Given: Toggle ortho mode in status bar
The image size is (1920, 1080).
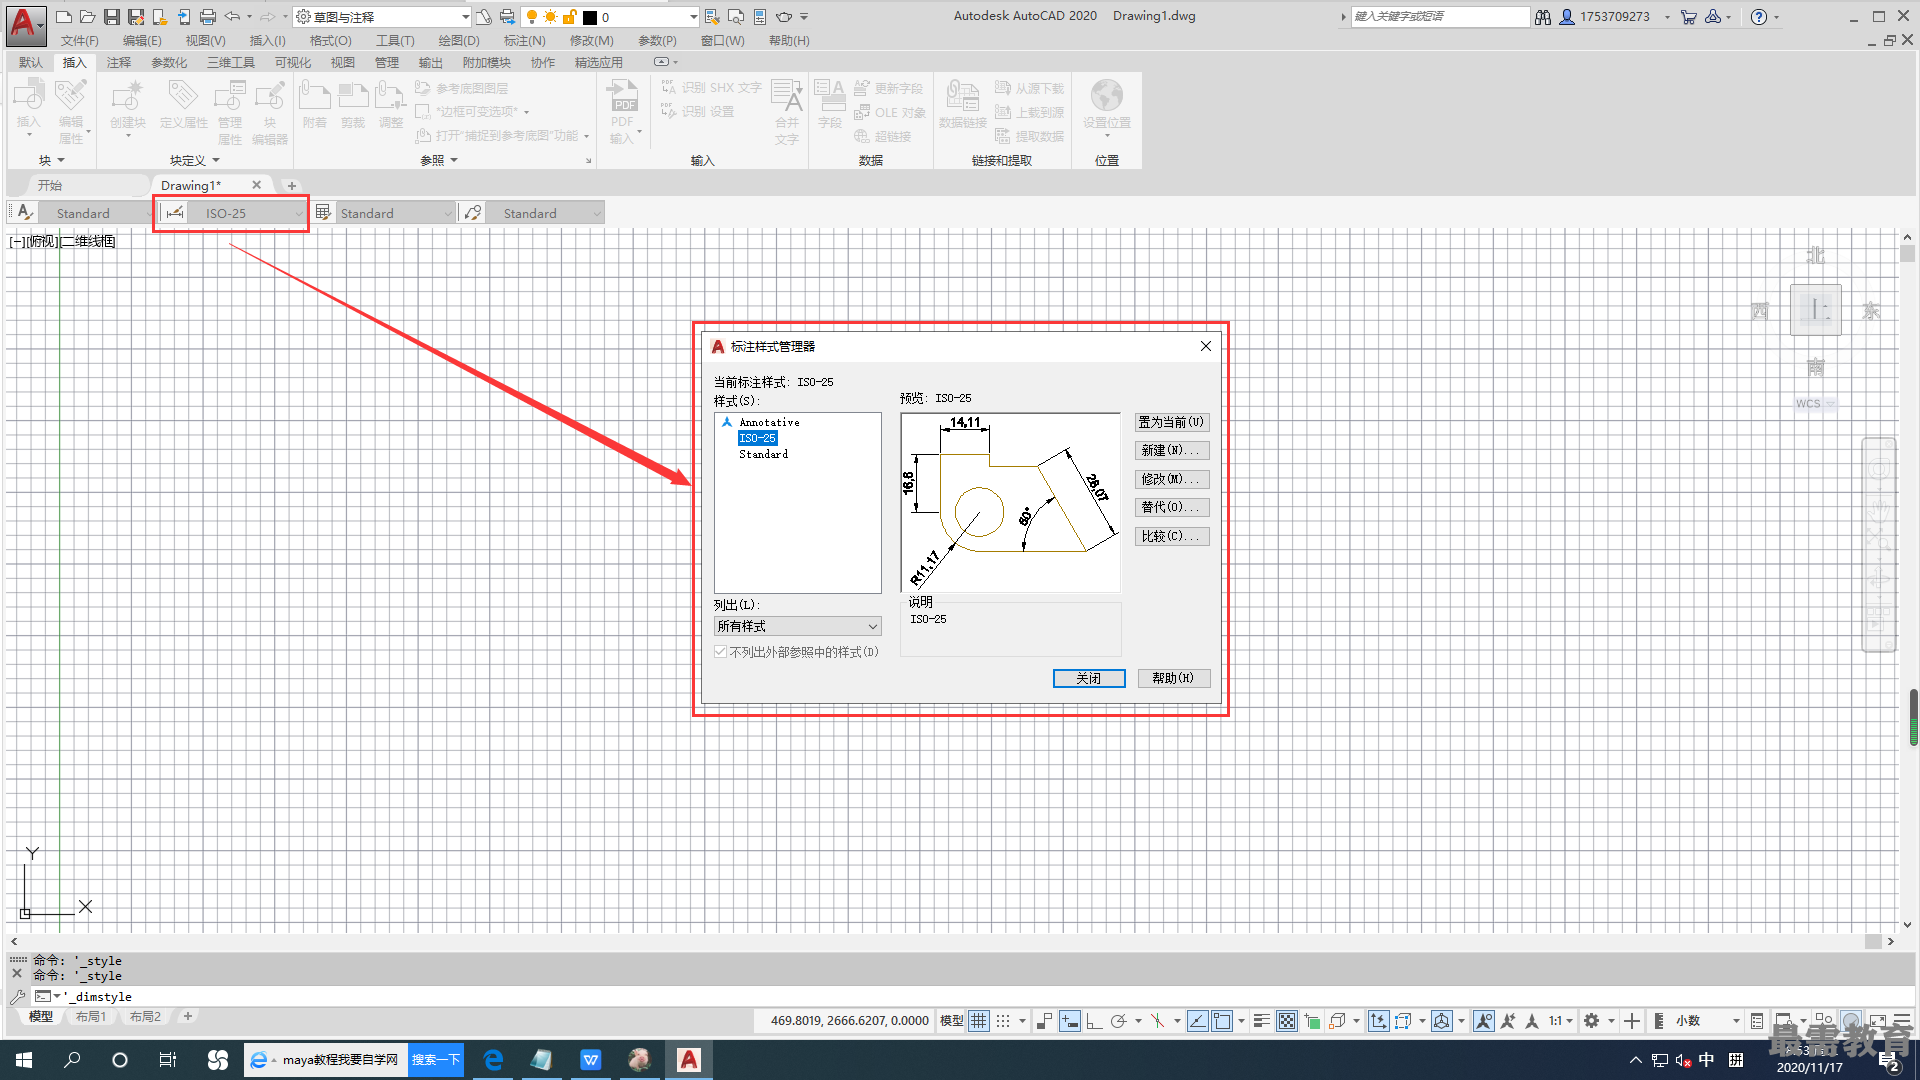Looking at the screenshot, I should (1094, 1021).
